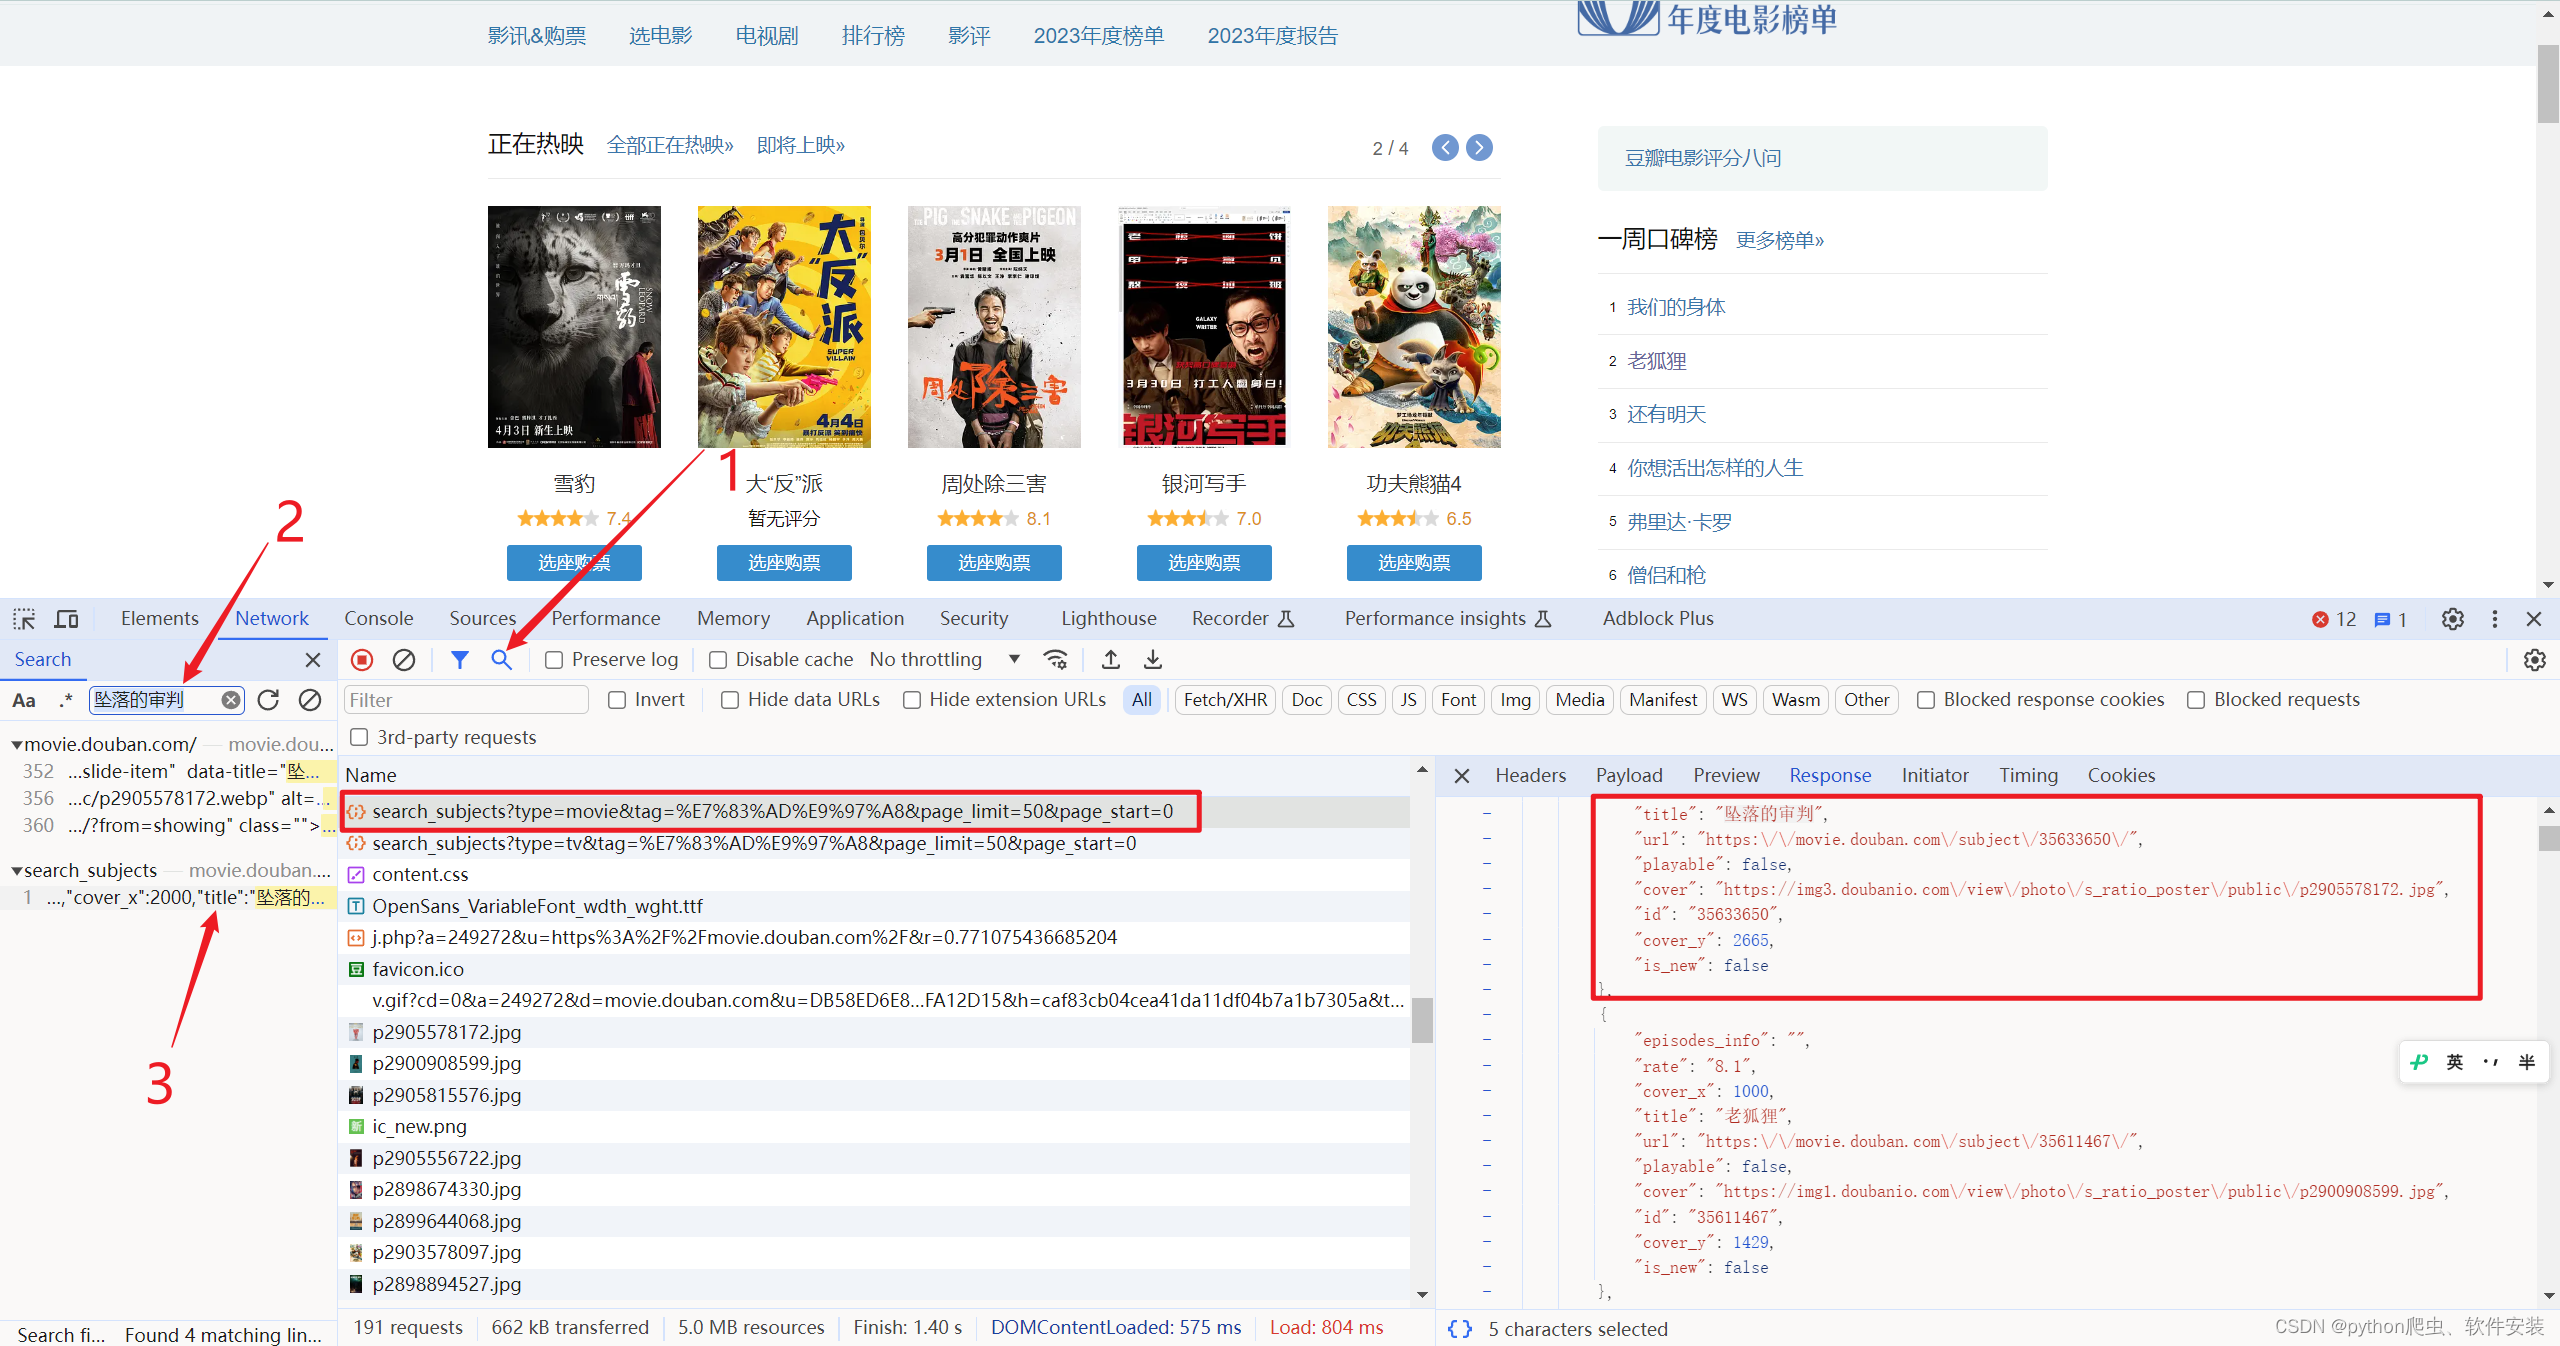Open the 排行榜 nav link
Viewport: 2560px width, 1346px height.
tap(873, 36)
